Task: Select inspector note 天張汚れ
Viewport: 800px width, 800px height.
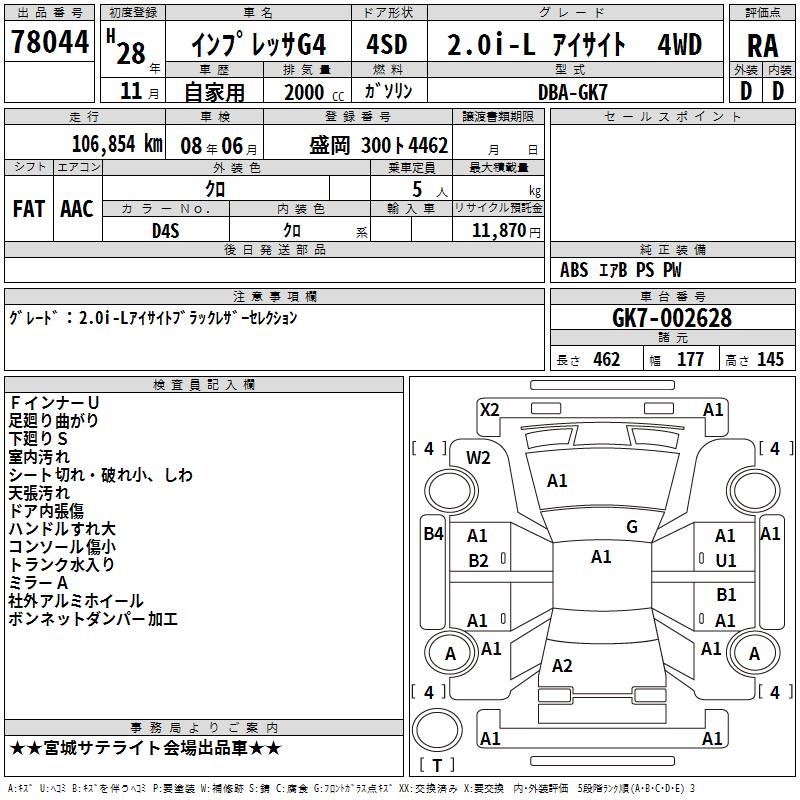Action: (x=39, y=493)
